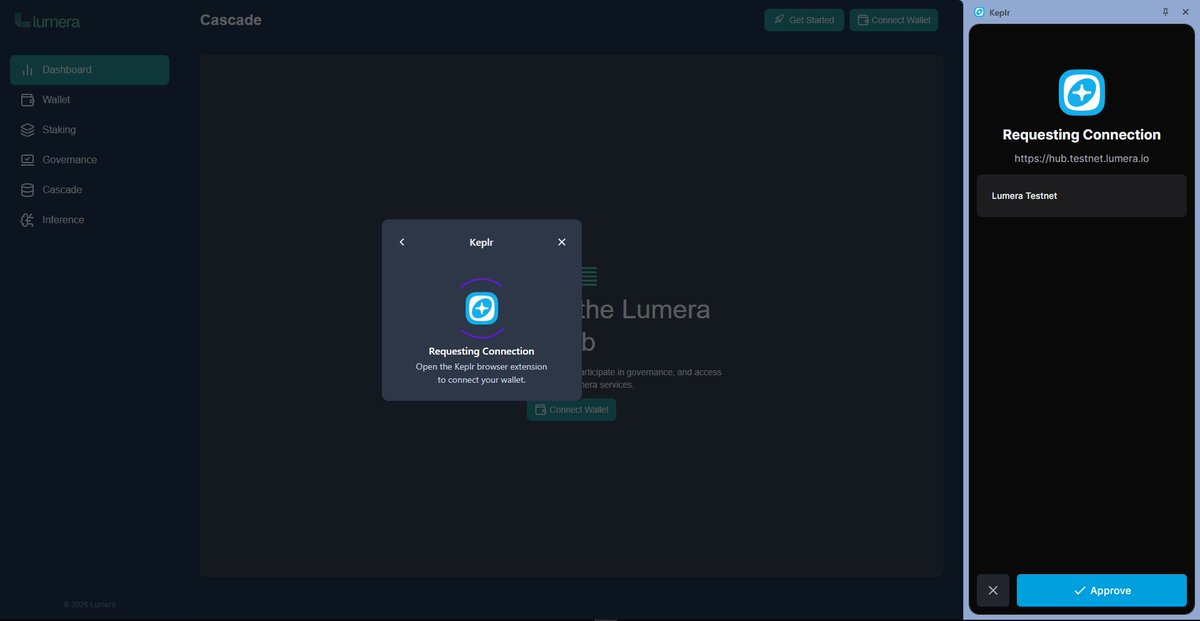Go to Staking section
The image size is (1200, 621).
[x=89, y=130]
